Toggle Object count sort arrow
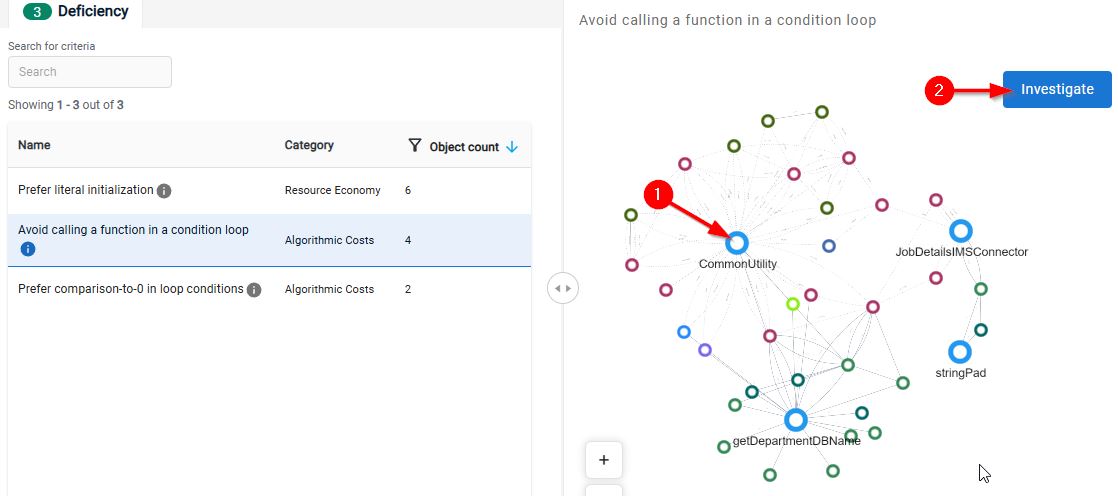 tap(511, 147)
